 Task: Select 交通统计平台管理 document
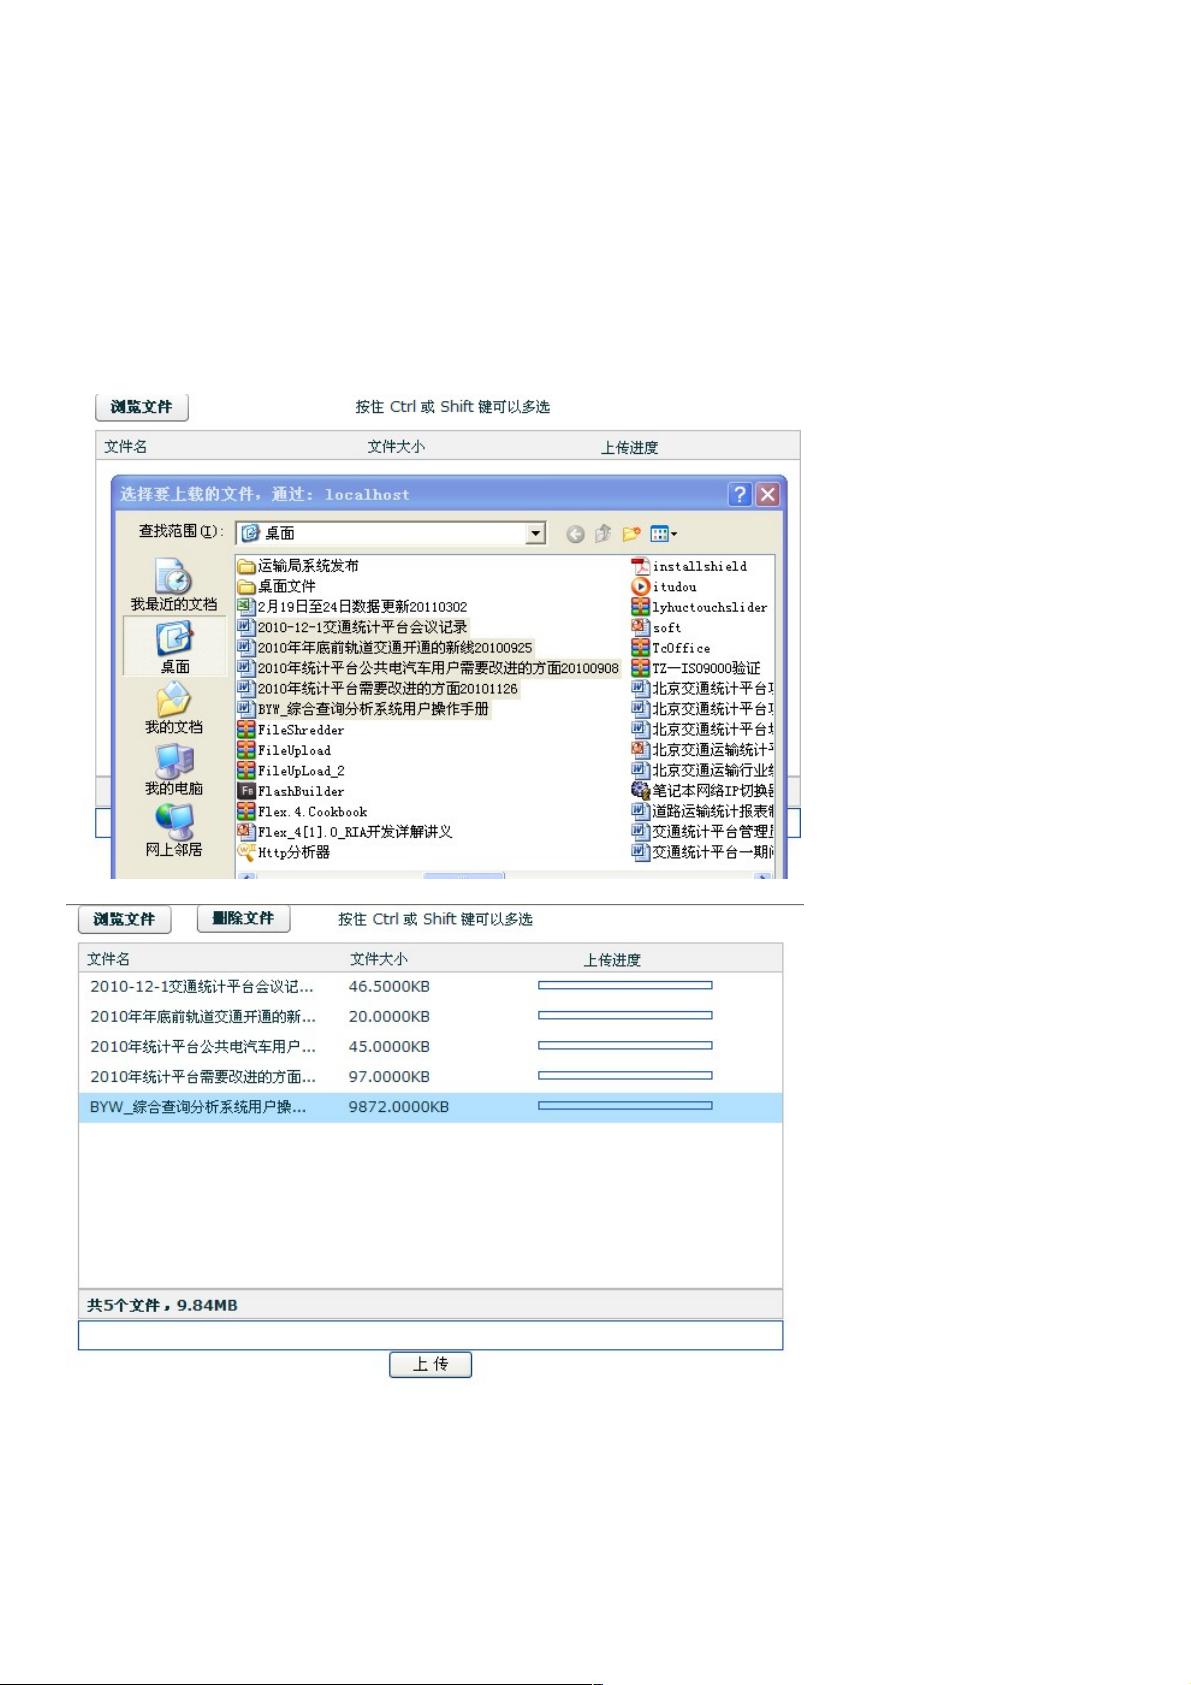(x=703, y=832)
